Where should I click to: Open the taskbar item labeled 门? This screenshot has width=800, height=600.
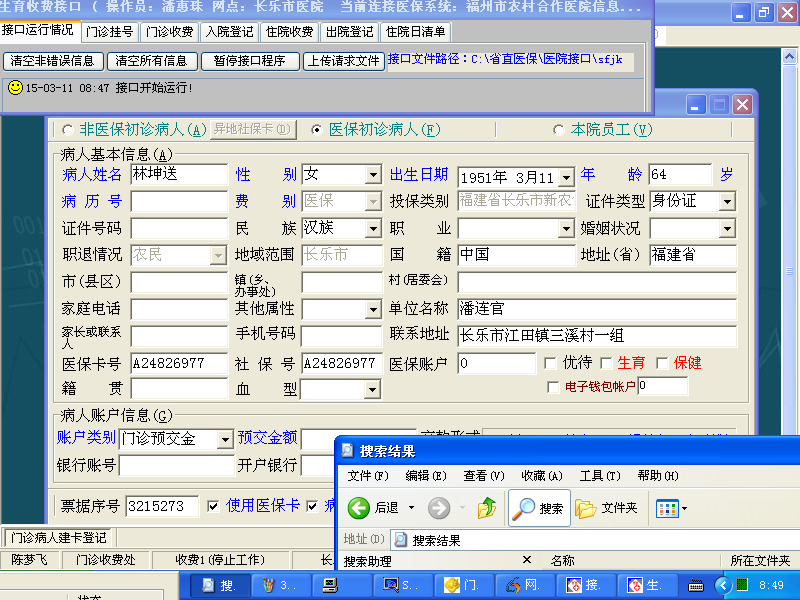[463, 585]
